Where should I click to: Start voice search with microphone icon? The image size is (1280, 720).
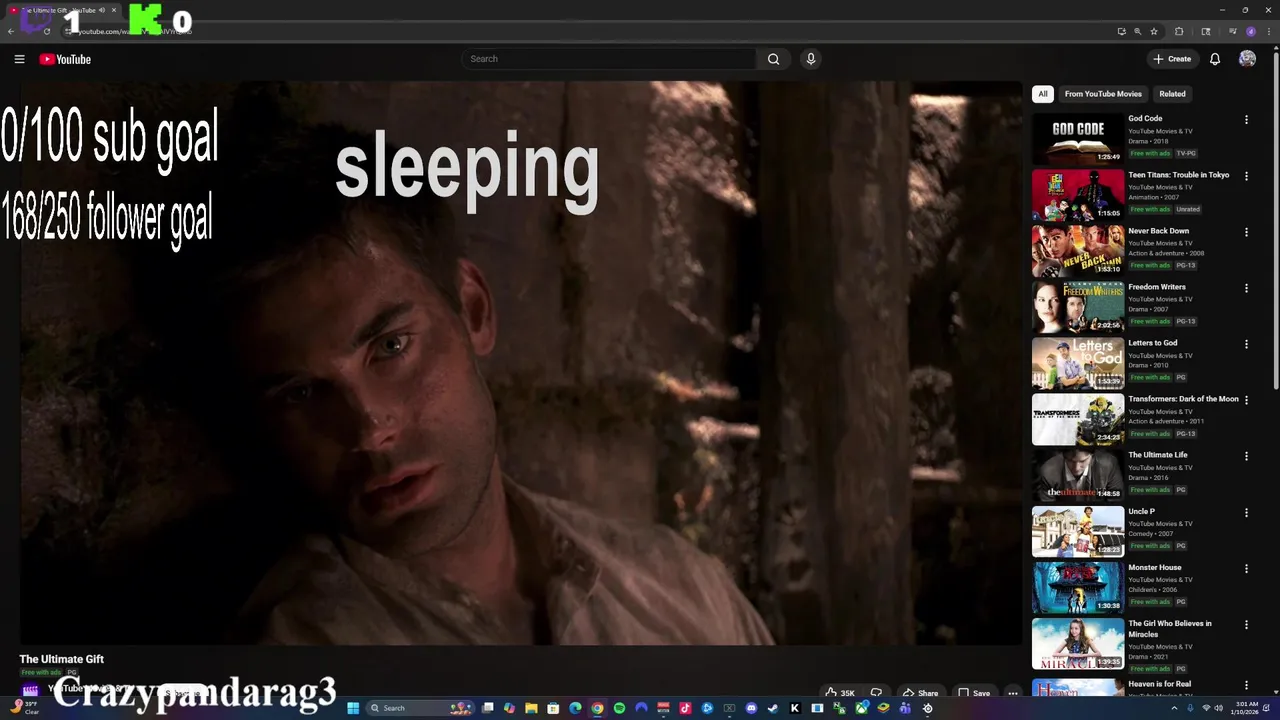(811, 59)
